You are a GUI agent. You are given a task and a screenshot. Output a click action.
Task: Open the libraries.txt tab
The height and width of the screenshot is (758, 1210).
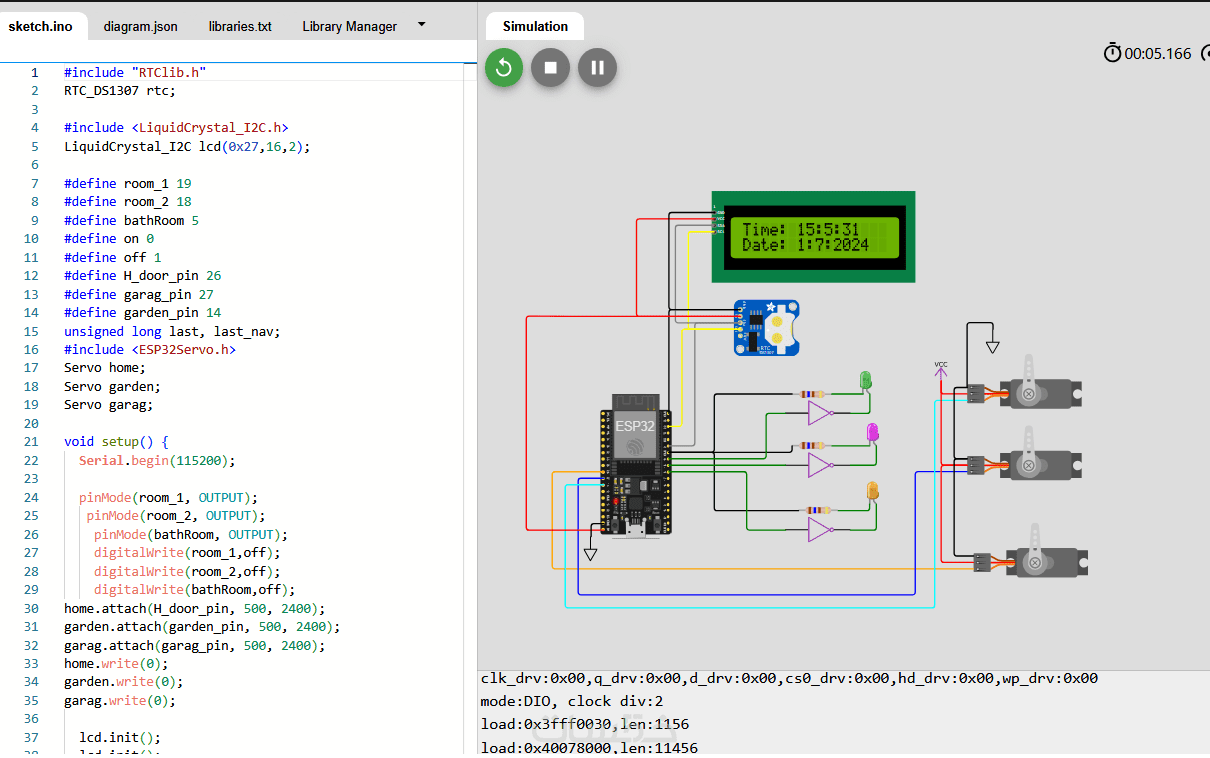(240, 27)
